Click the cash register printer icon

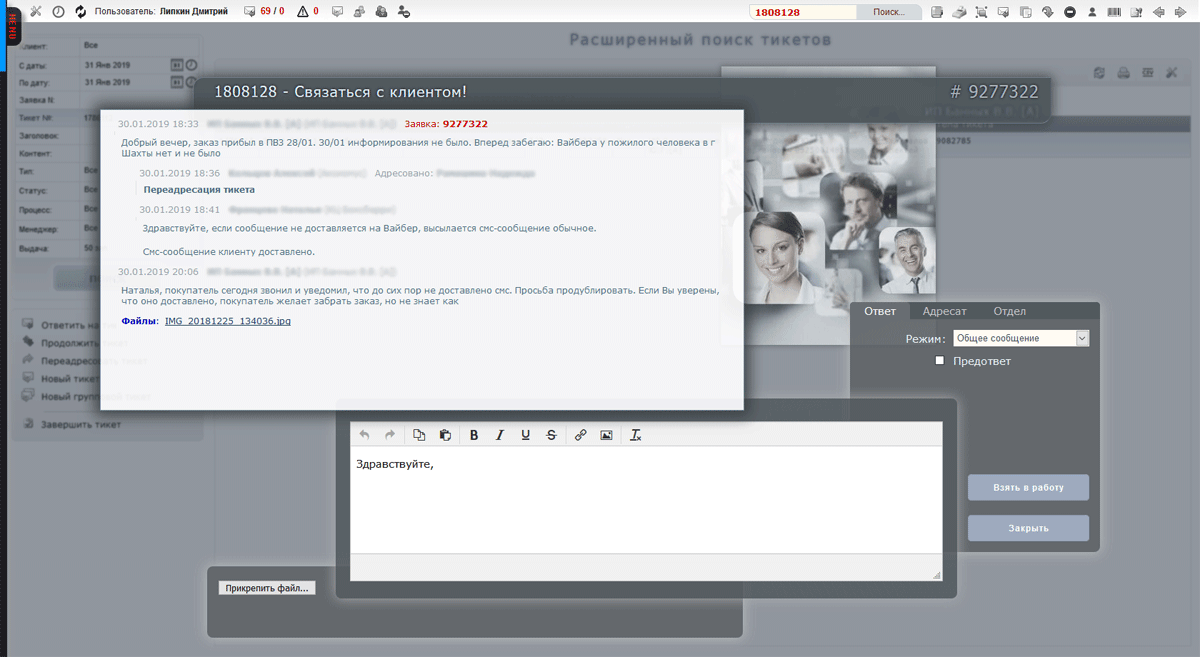tap(958, 12)
